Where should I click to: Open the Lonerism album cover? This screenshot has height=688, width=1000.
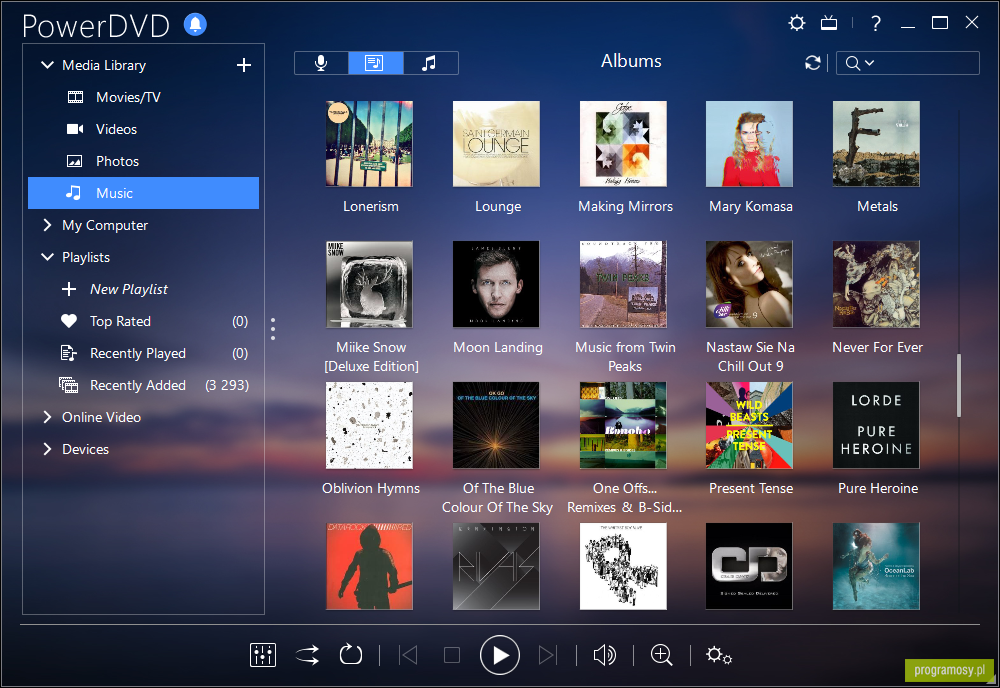(x=369, y=143)
